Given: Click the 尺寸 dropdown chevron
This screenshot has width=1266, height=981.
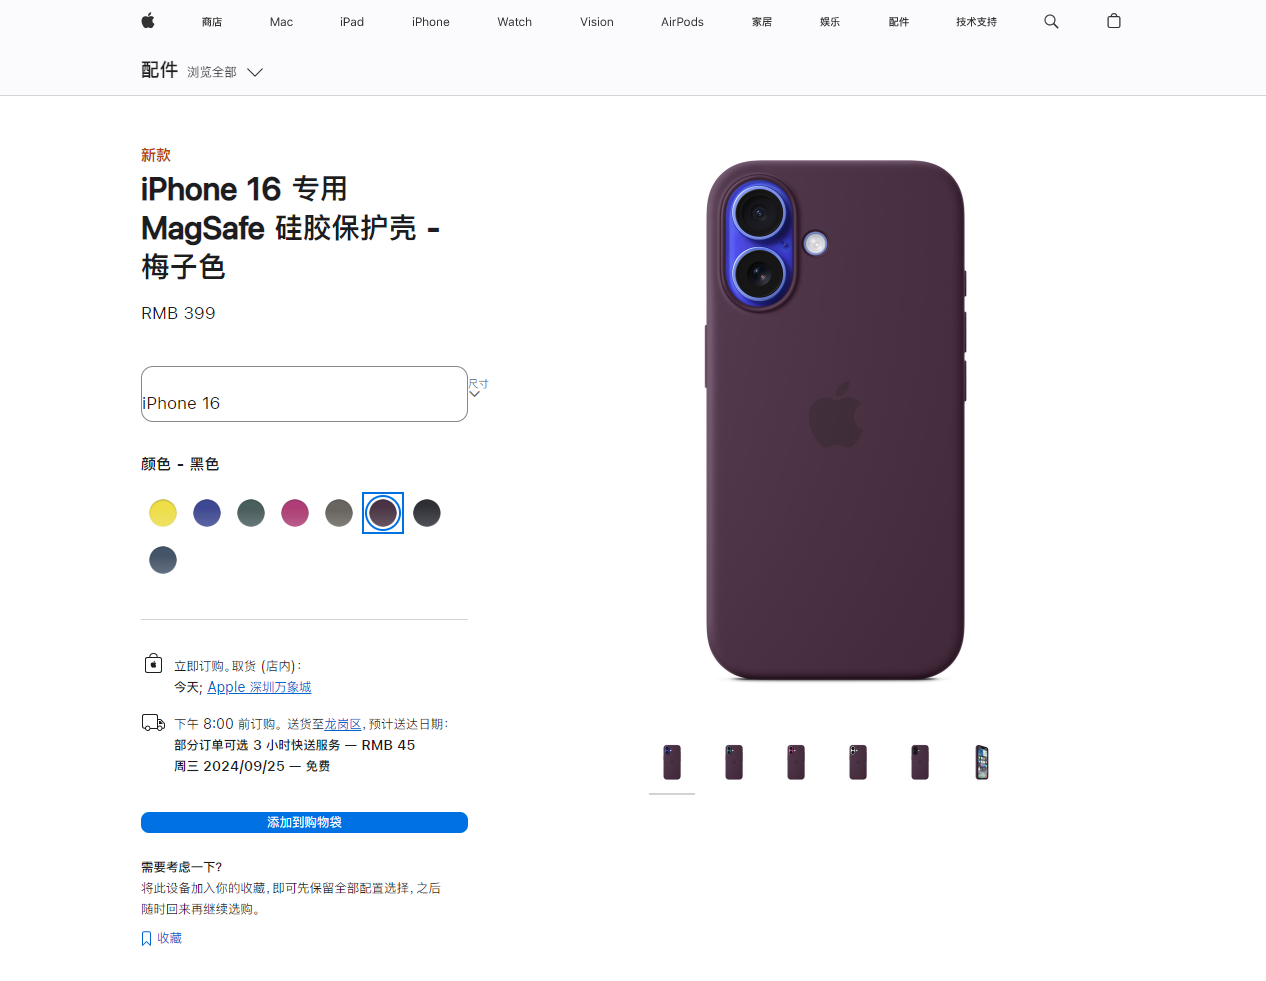Looking at the screenshot, I should coord(475,394).
